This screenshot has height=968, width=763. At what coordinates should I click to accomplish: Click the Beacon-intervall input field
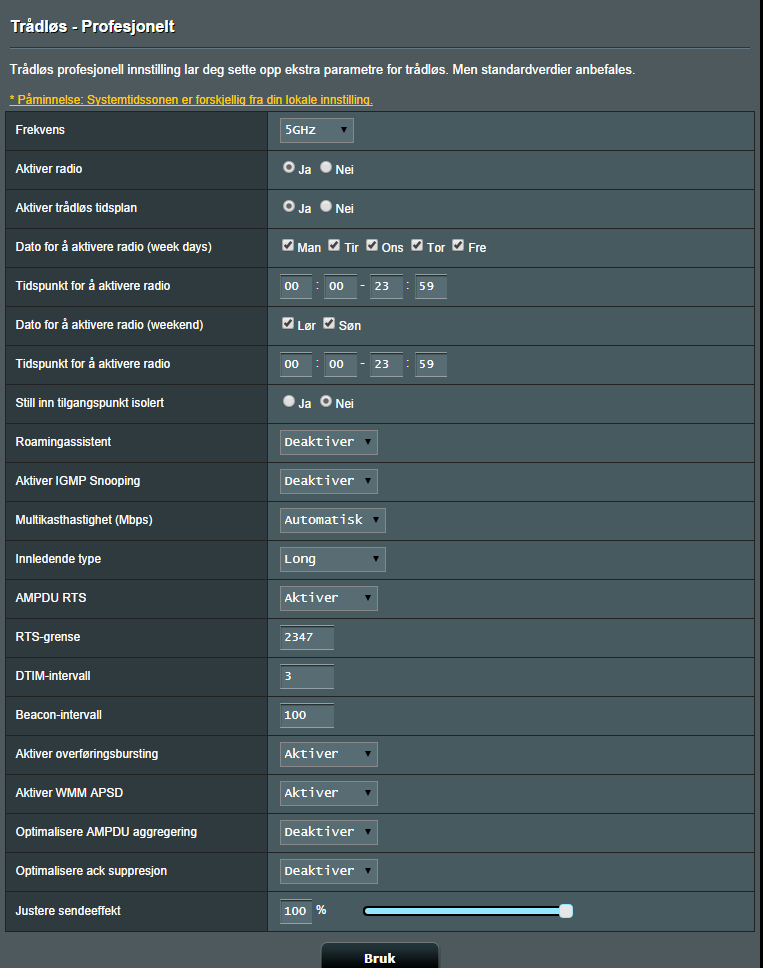307,715
